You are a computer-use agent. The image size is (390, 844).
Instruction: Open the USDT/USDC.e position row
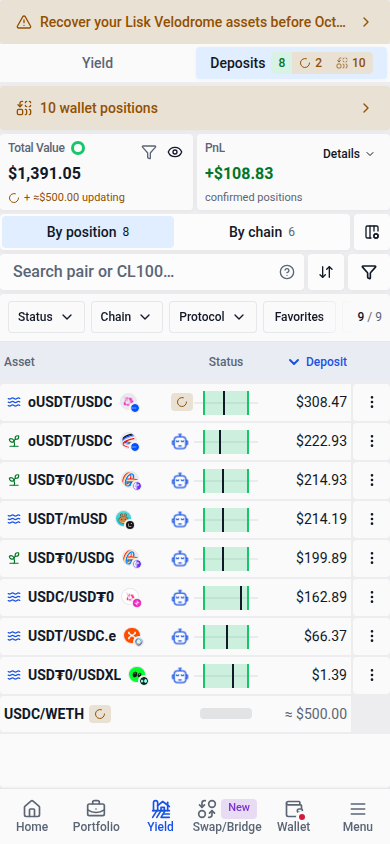175,636
